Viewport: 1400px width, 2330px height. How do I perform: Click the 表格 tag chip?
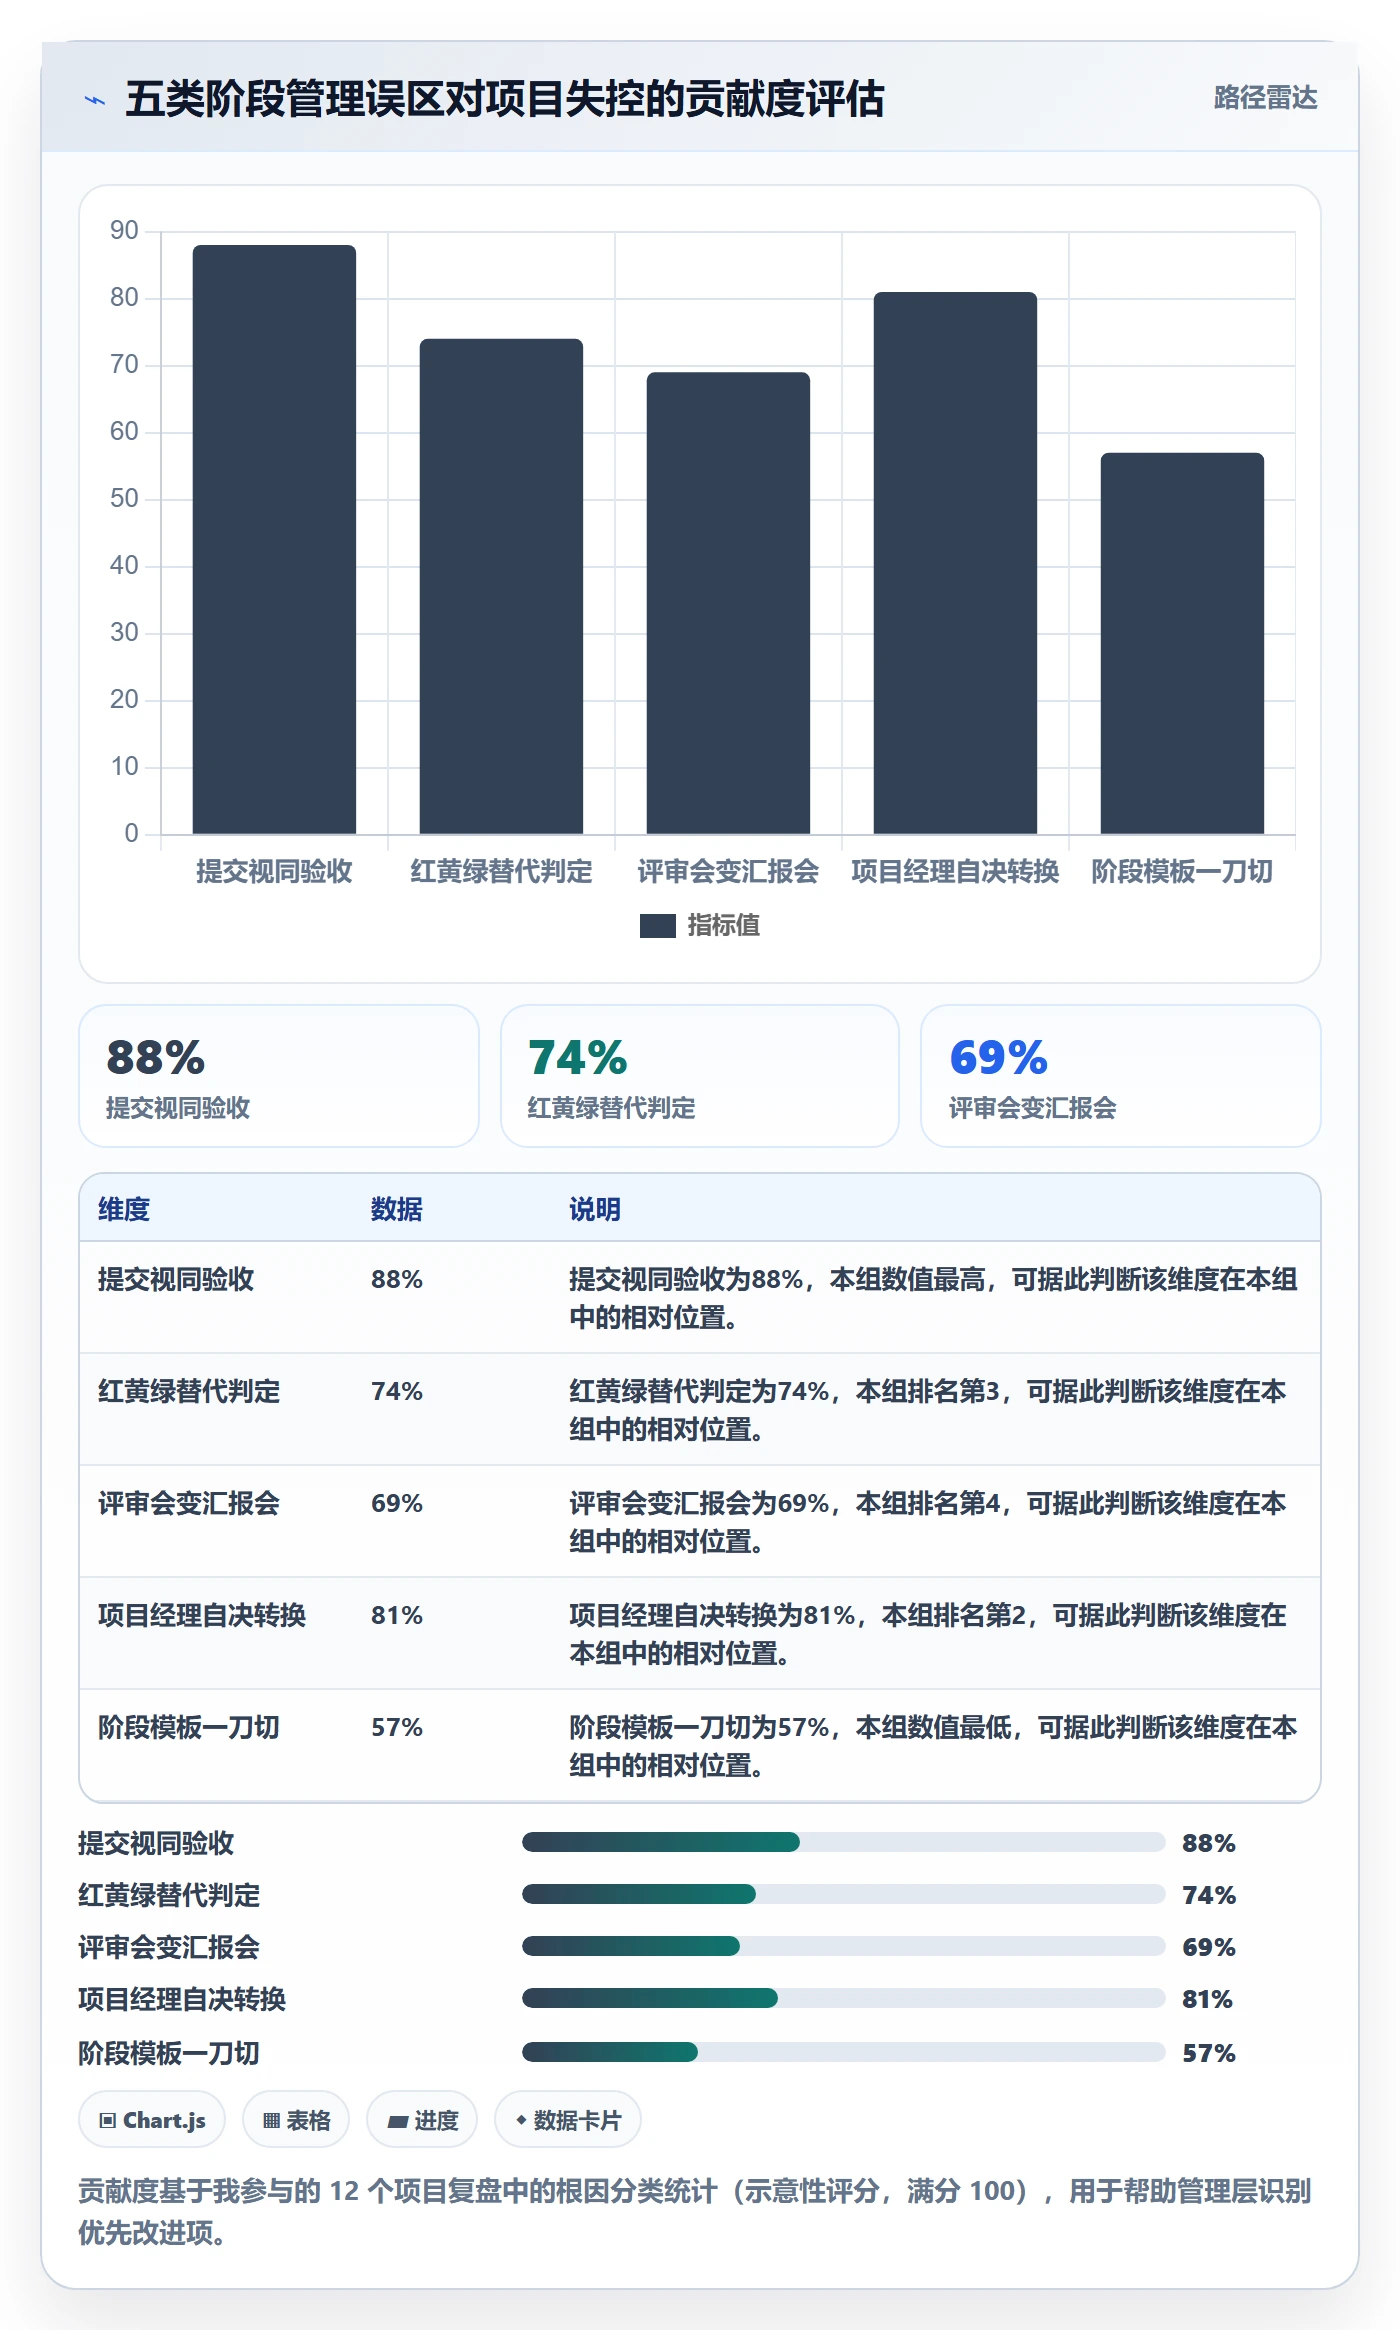(x=296, y=2120)
